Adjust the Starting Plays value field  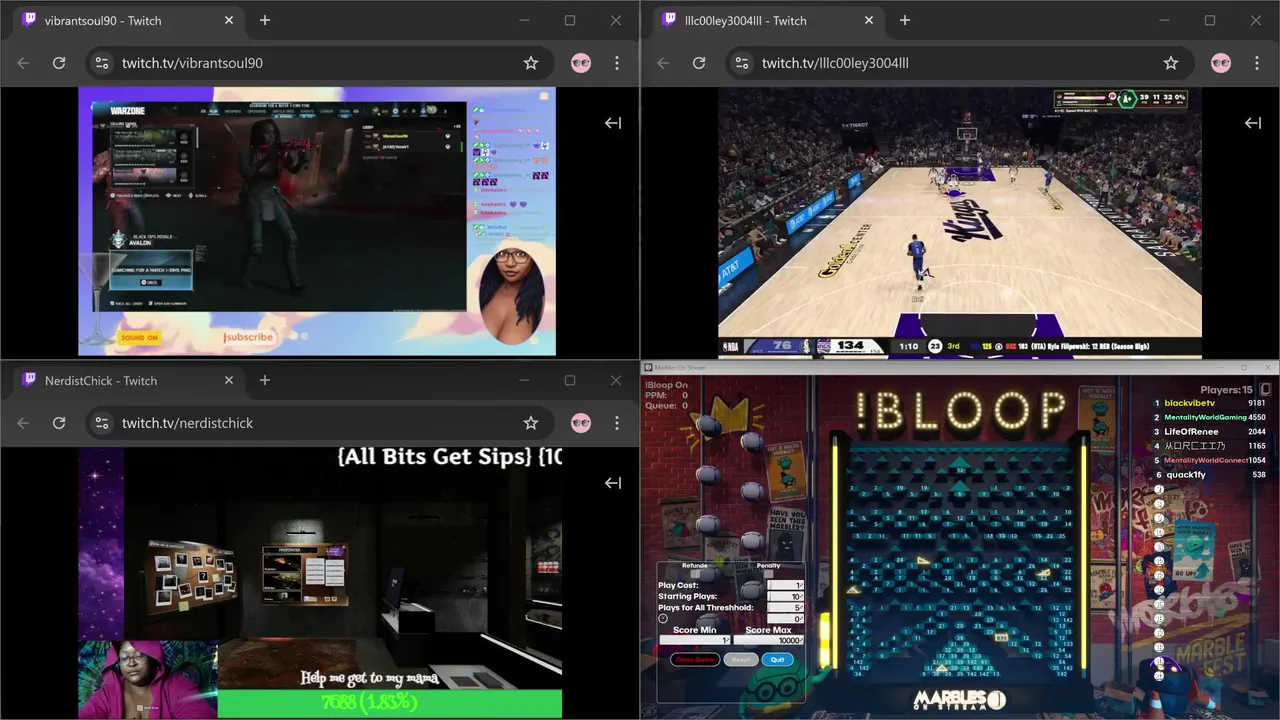[785, 596]
